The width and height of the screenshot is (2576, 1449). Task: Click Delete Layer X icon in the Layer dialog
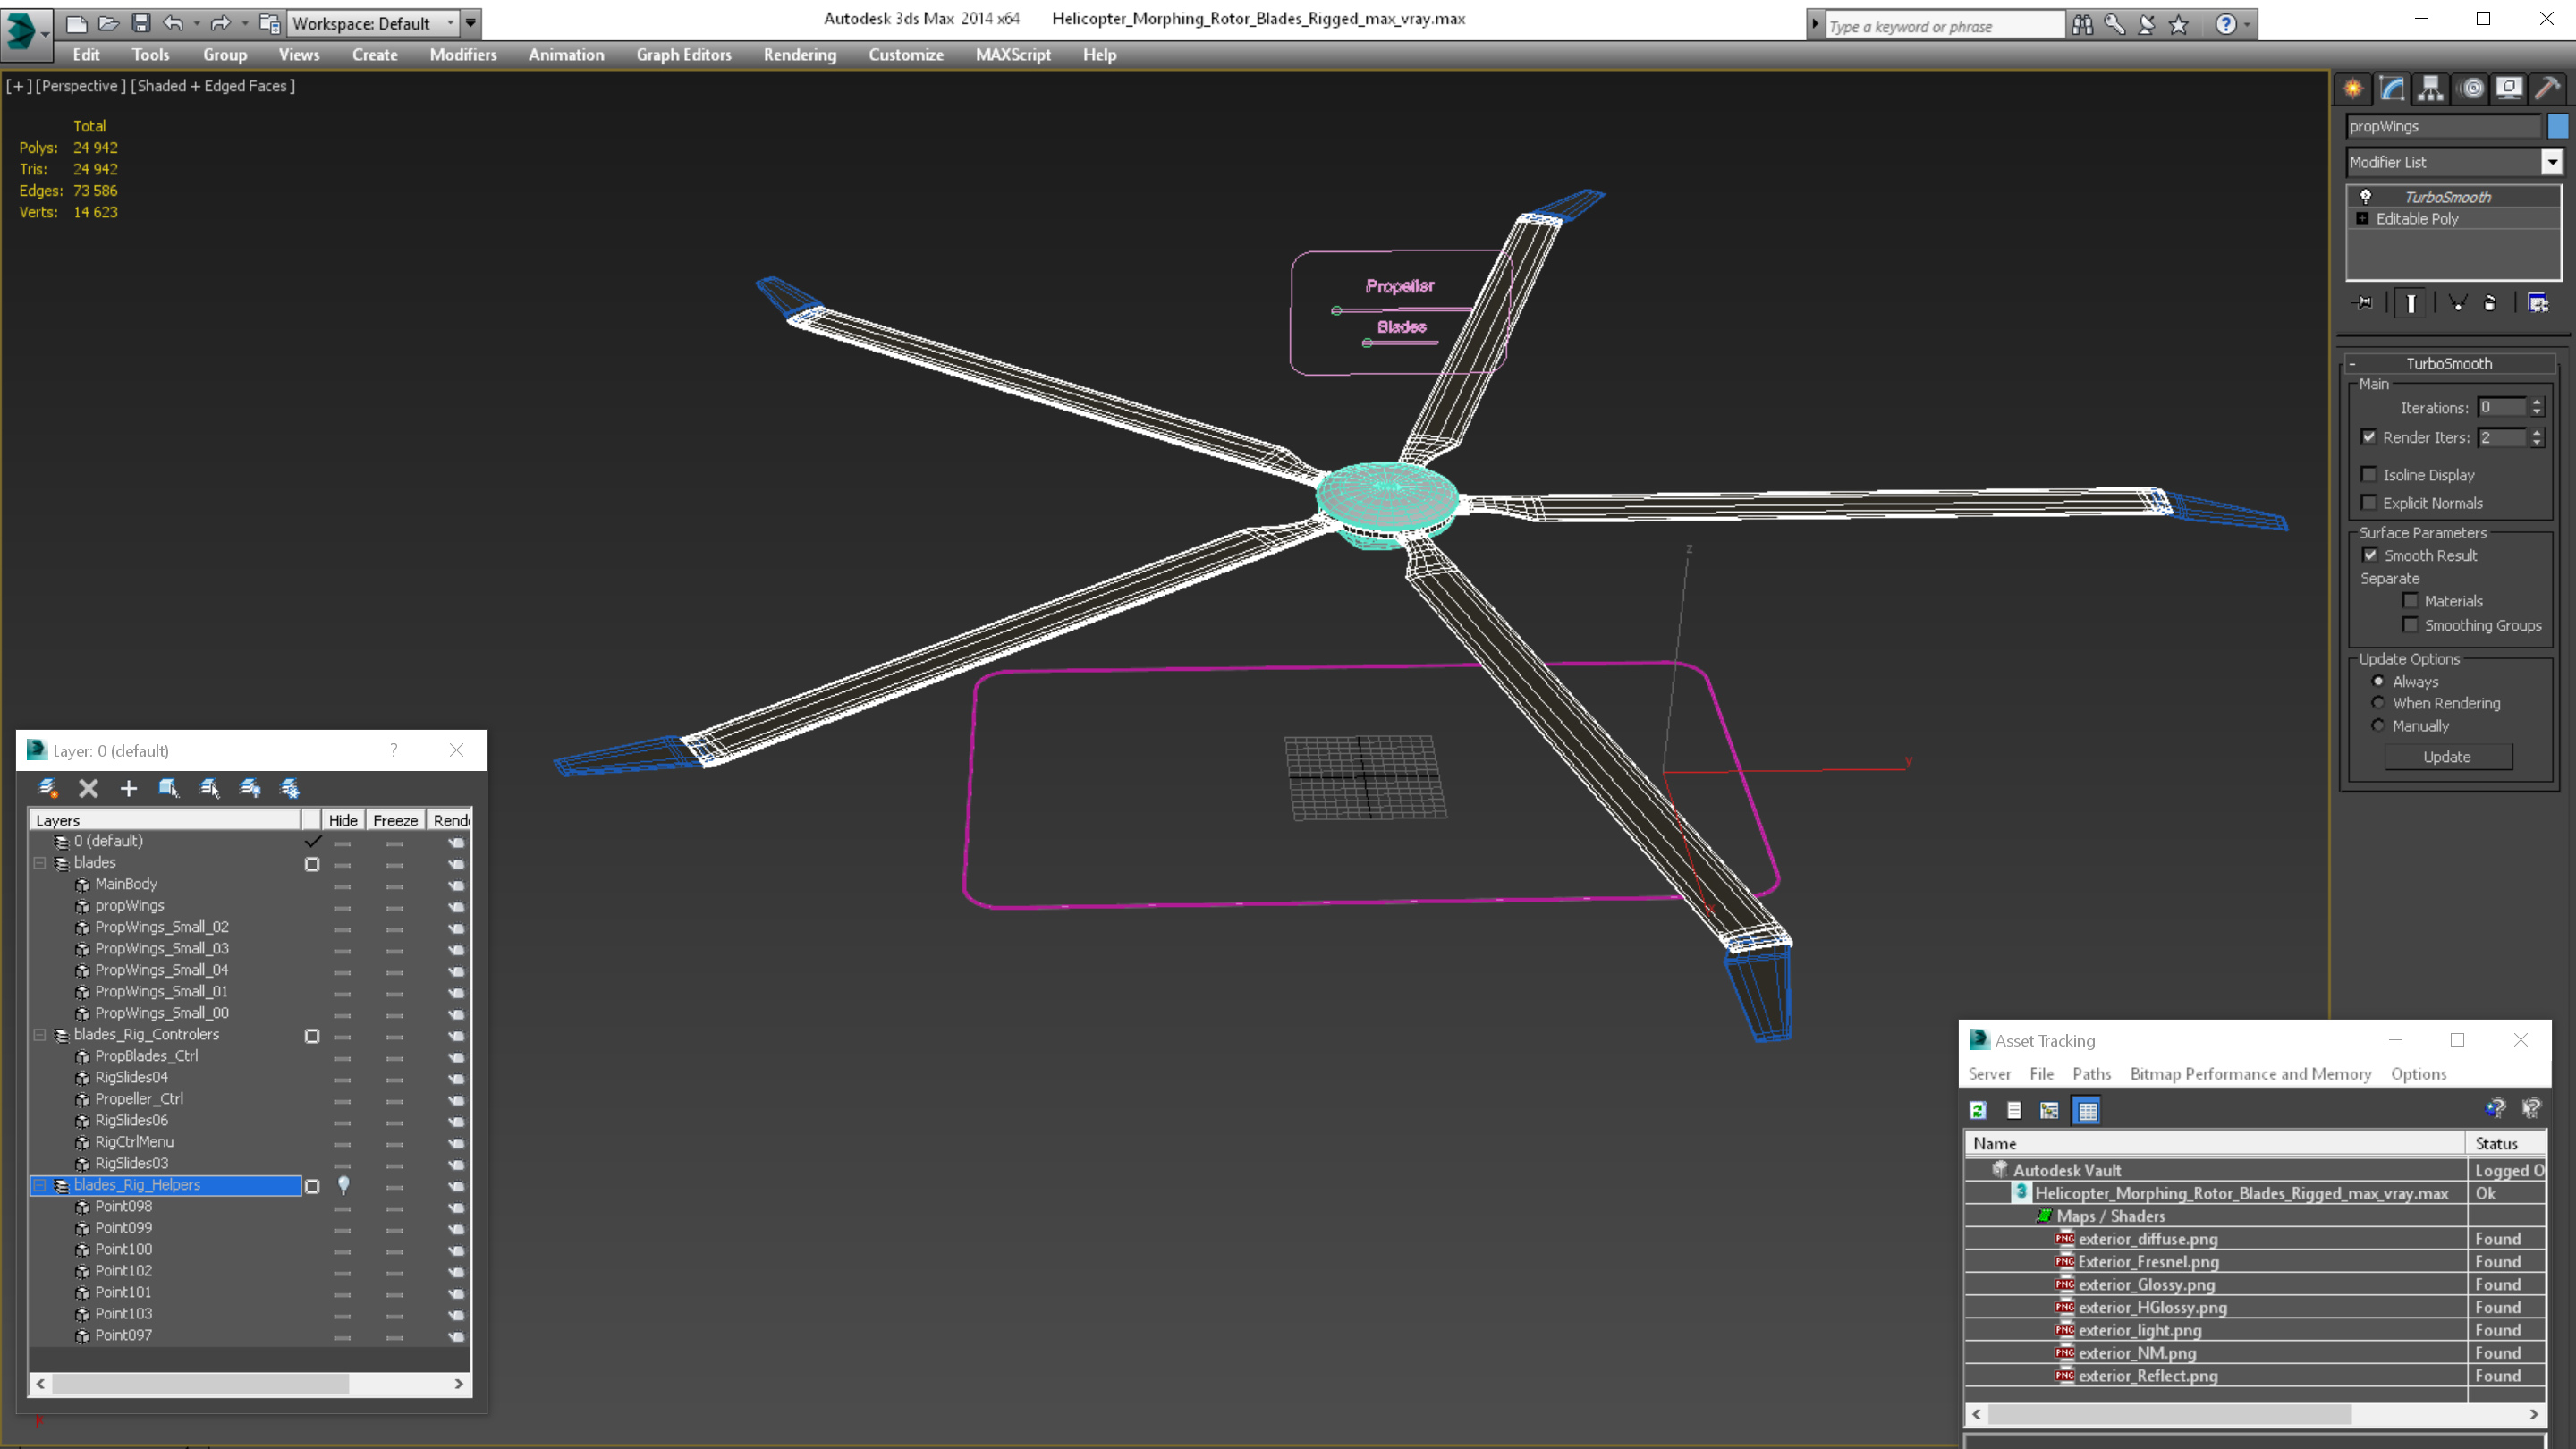pyautogui.click(x=88, y=788)
